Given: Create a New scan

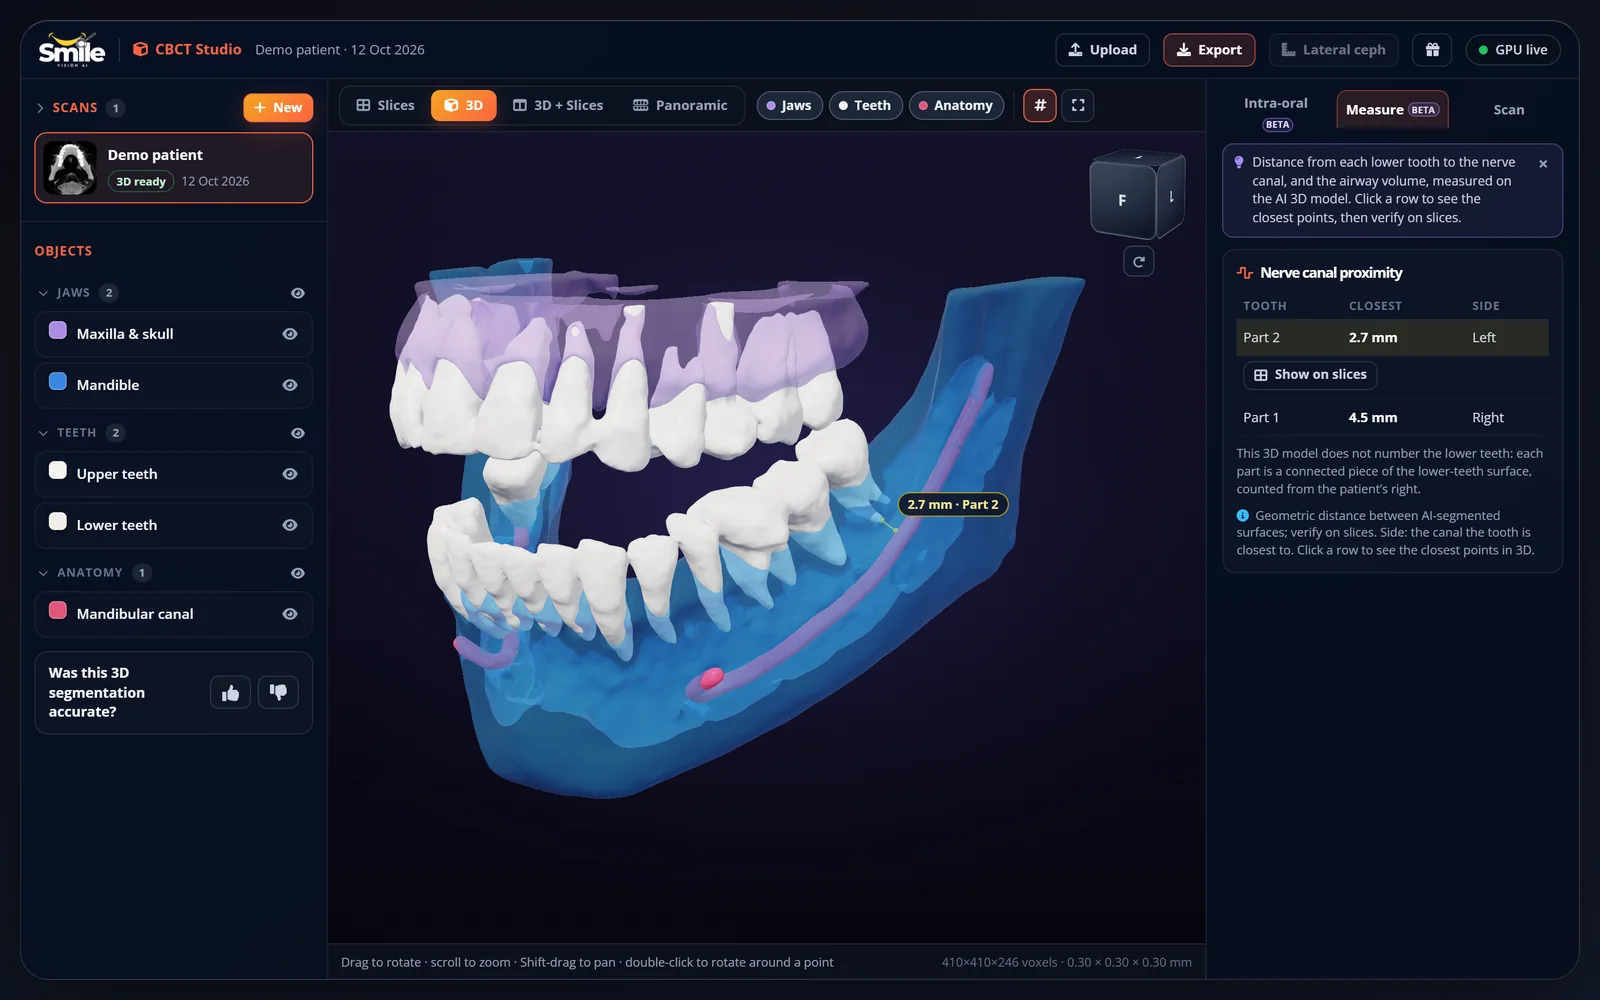Looking at the screenshot, I should click(278, 108).
